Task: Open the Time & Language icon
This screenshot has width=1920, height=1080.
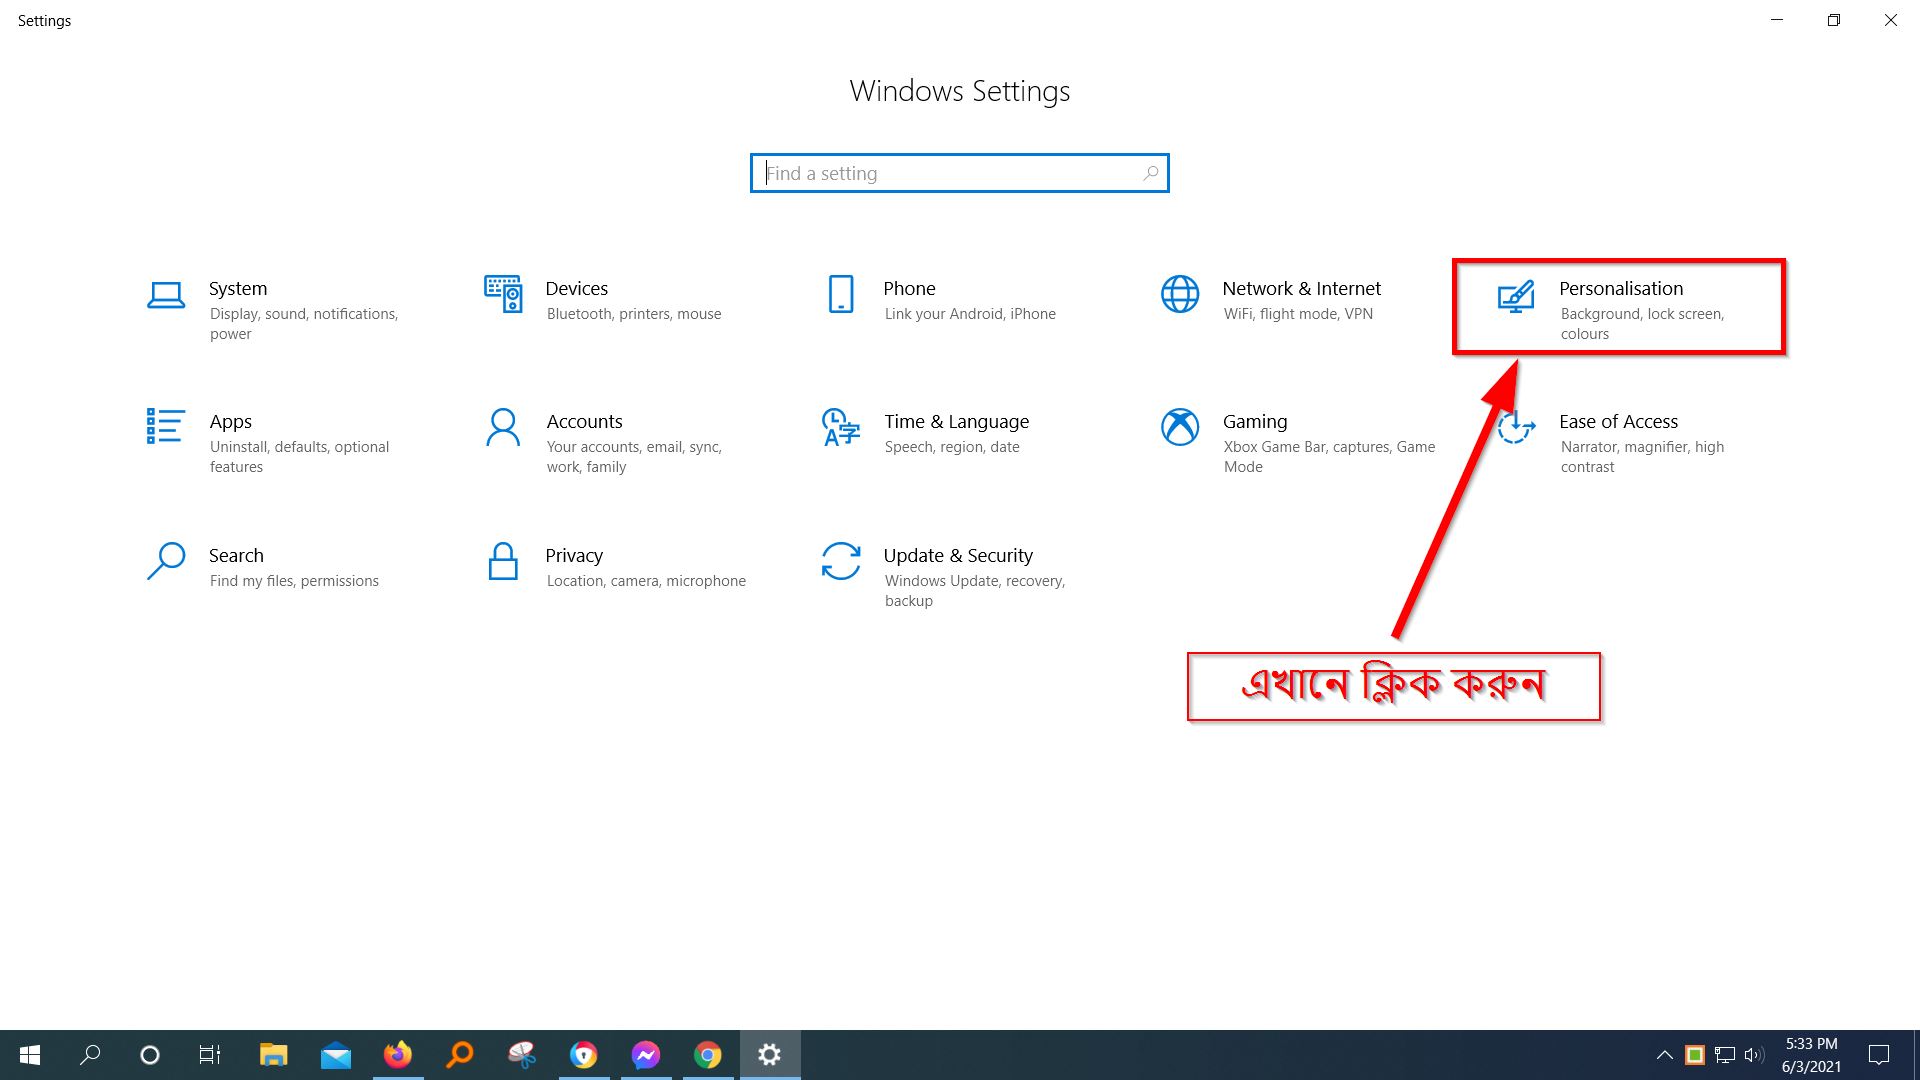Action: pyautogui.click(x=841, y=427)
